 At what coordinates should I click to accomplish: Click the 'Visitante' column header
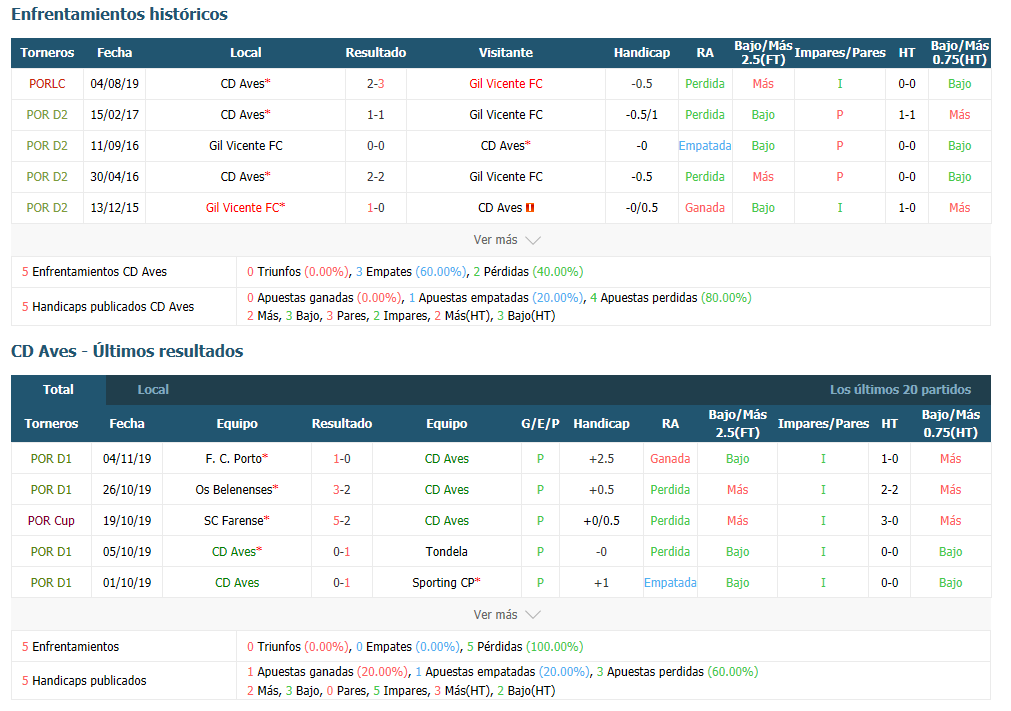point(506,53)
